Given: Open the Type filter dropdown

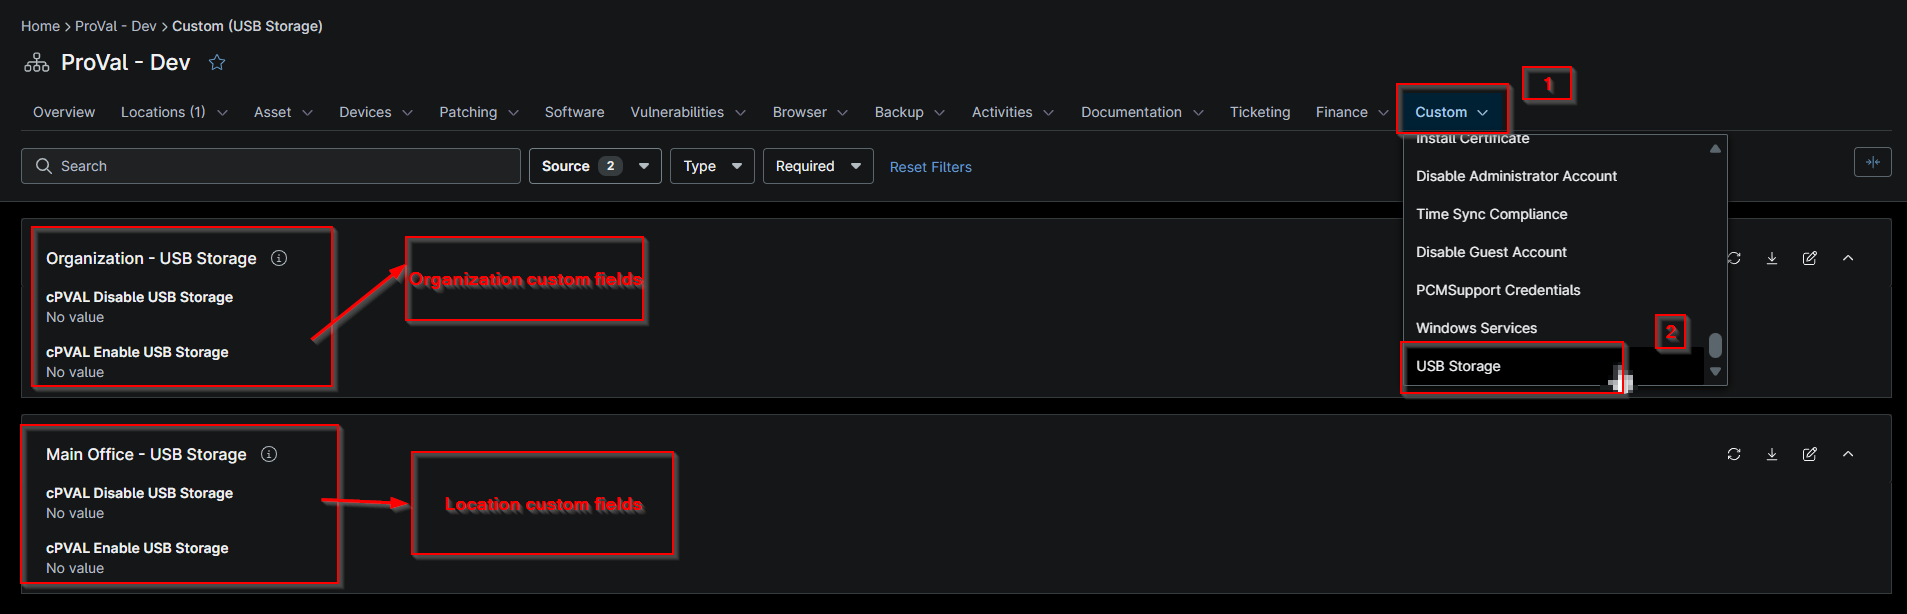Looking at the screenshot, I should click(712, 166).
